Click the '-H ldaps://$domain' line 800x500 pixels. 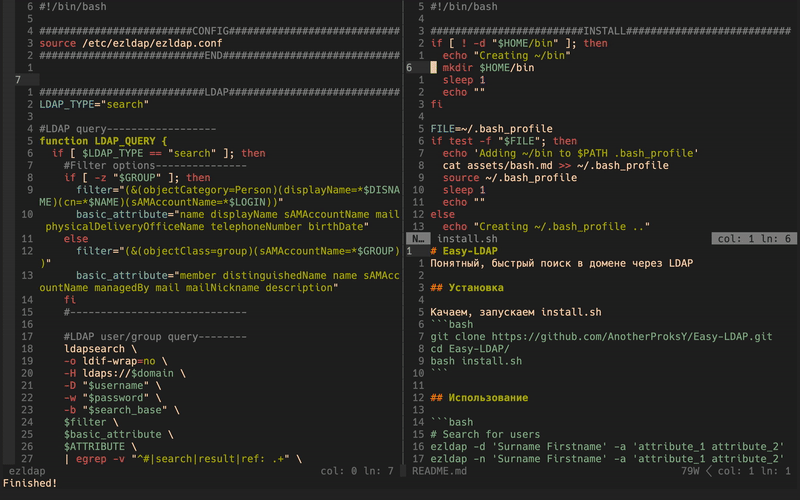pos(124,373)
